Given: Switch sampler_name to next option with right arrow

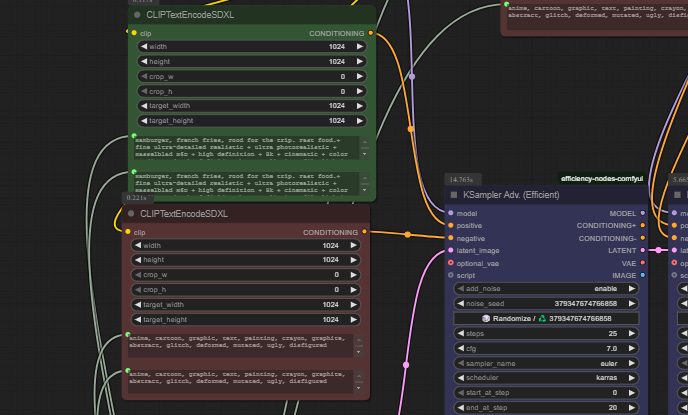Looking at the screenshot, I should (x=632, y=363).
